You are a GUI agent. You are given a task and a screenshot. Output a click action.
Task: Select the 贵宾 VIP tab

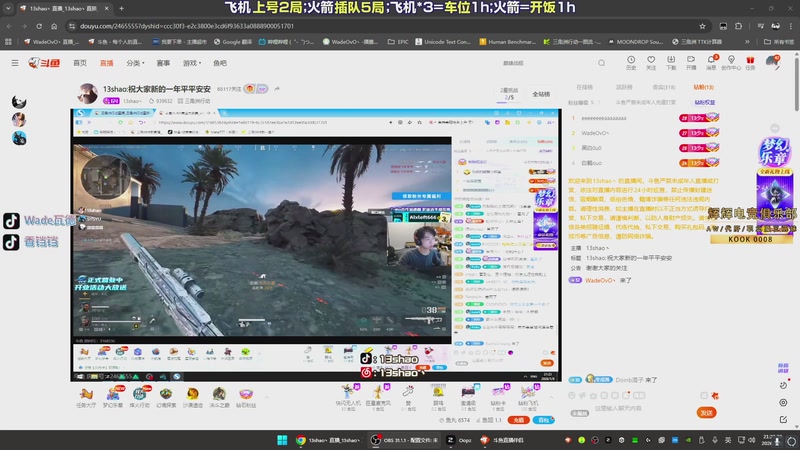tap(663, 87)
